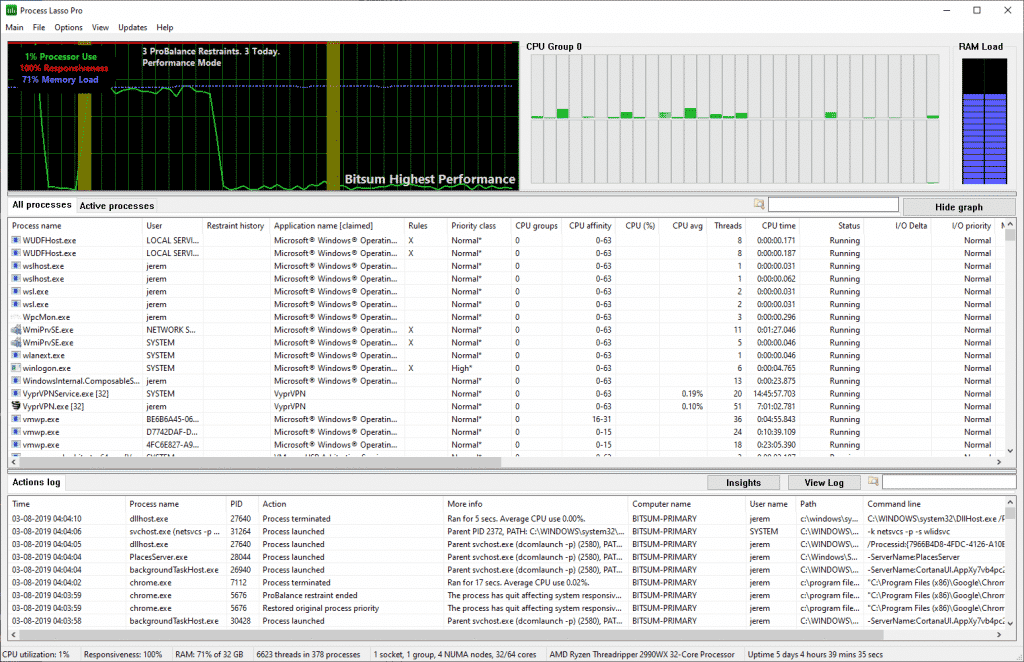The width and height of the screenshot is (1024, 662).
Task: Sort by Threads column header
Action: point(727,226)
